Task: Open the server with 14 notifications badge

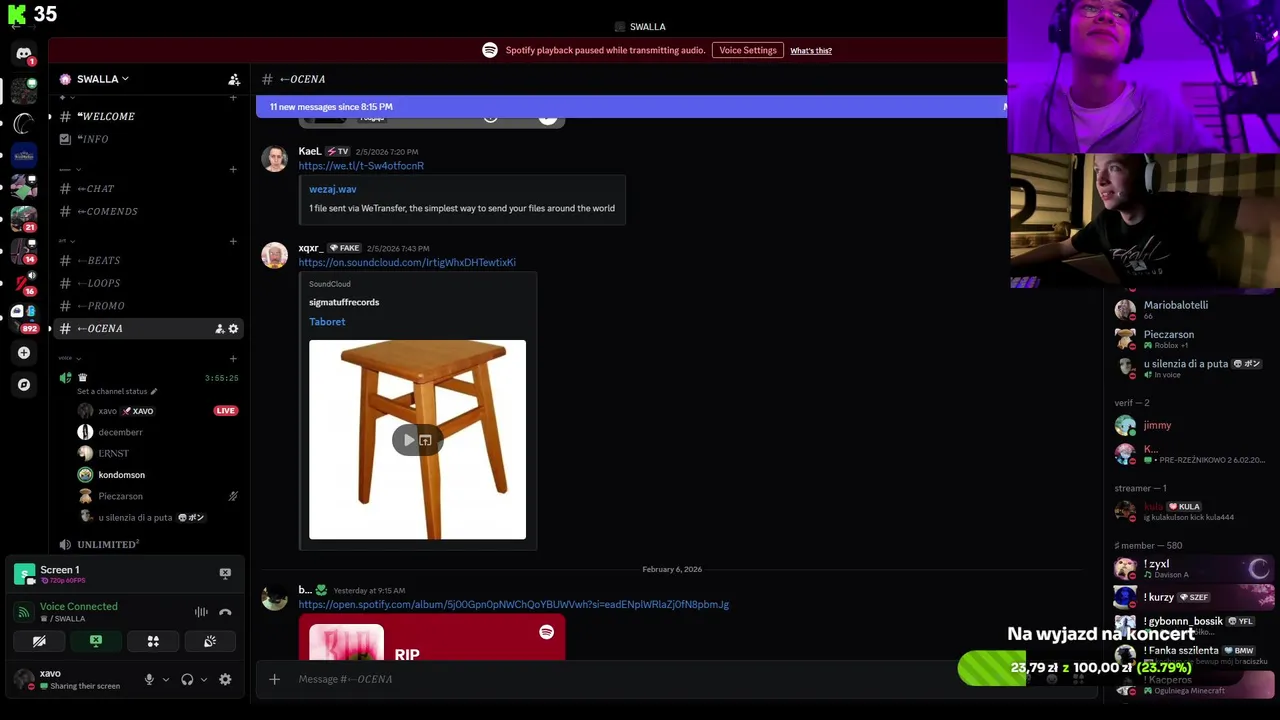Action: point(24,251)
